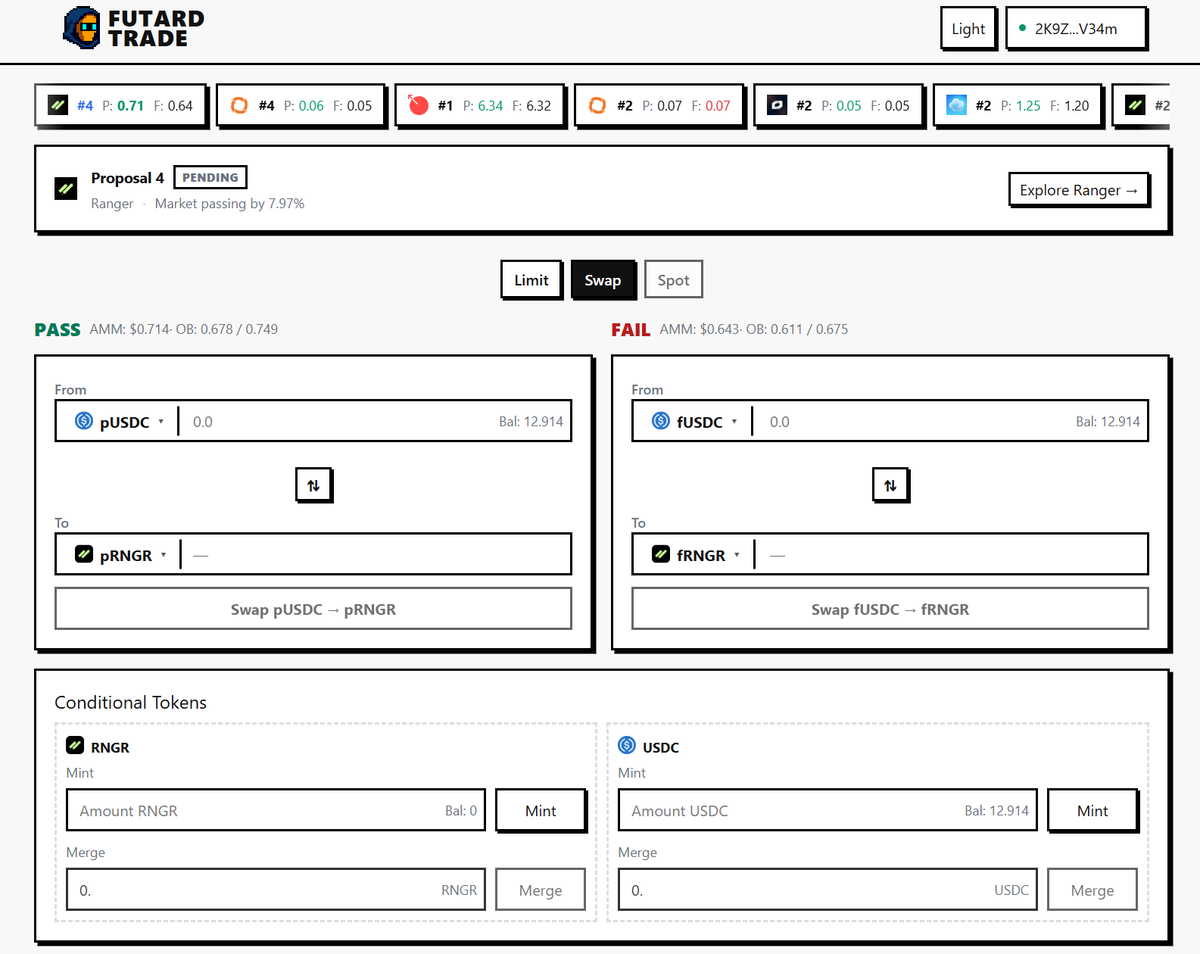The image size is (1200, 954).
Task: Click the USDC icon in Conditional Tokens
Action: click(627, 746)
